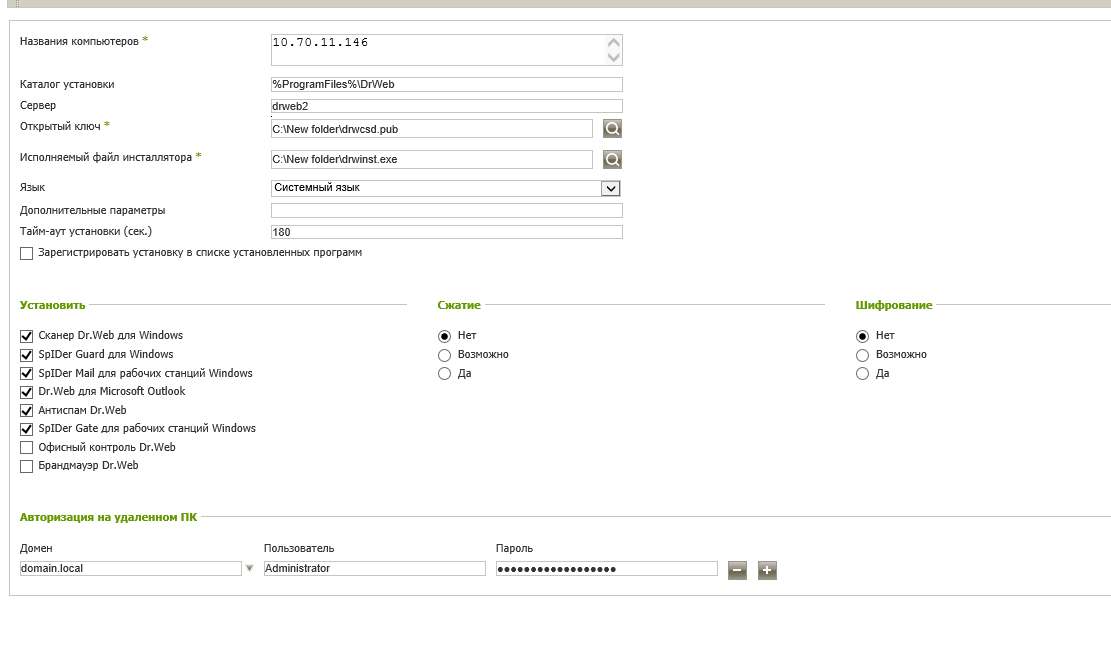
Task: Open the Язык language dropdown
Action: (610, 188)
